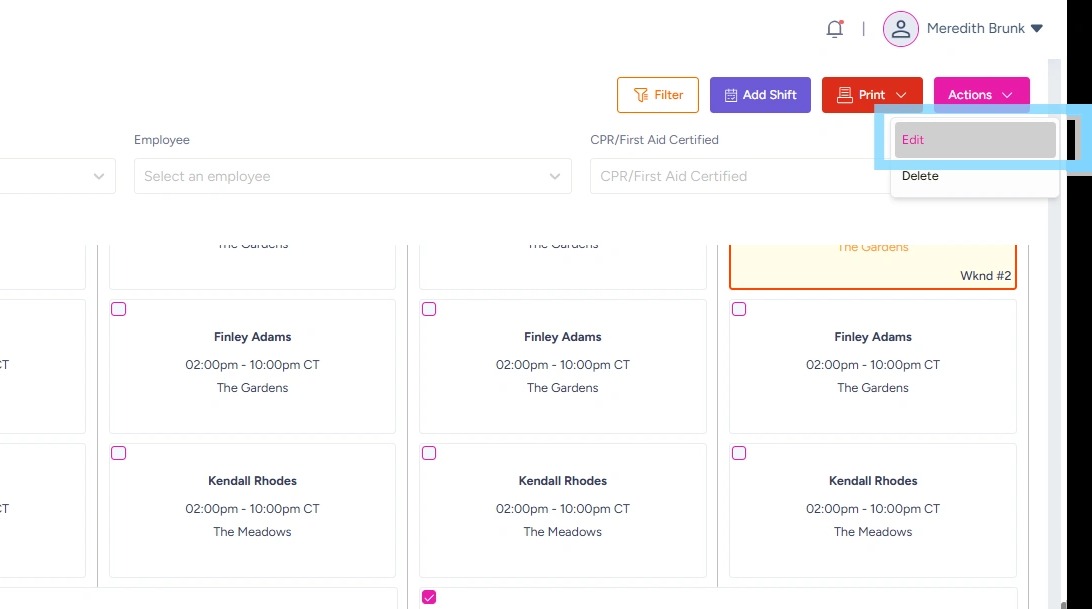
Task: Click the calendar icon on Add Shift
Action: pos(731,95)
